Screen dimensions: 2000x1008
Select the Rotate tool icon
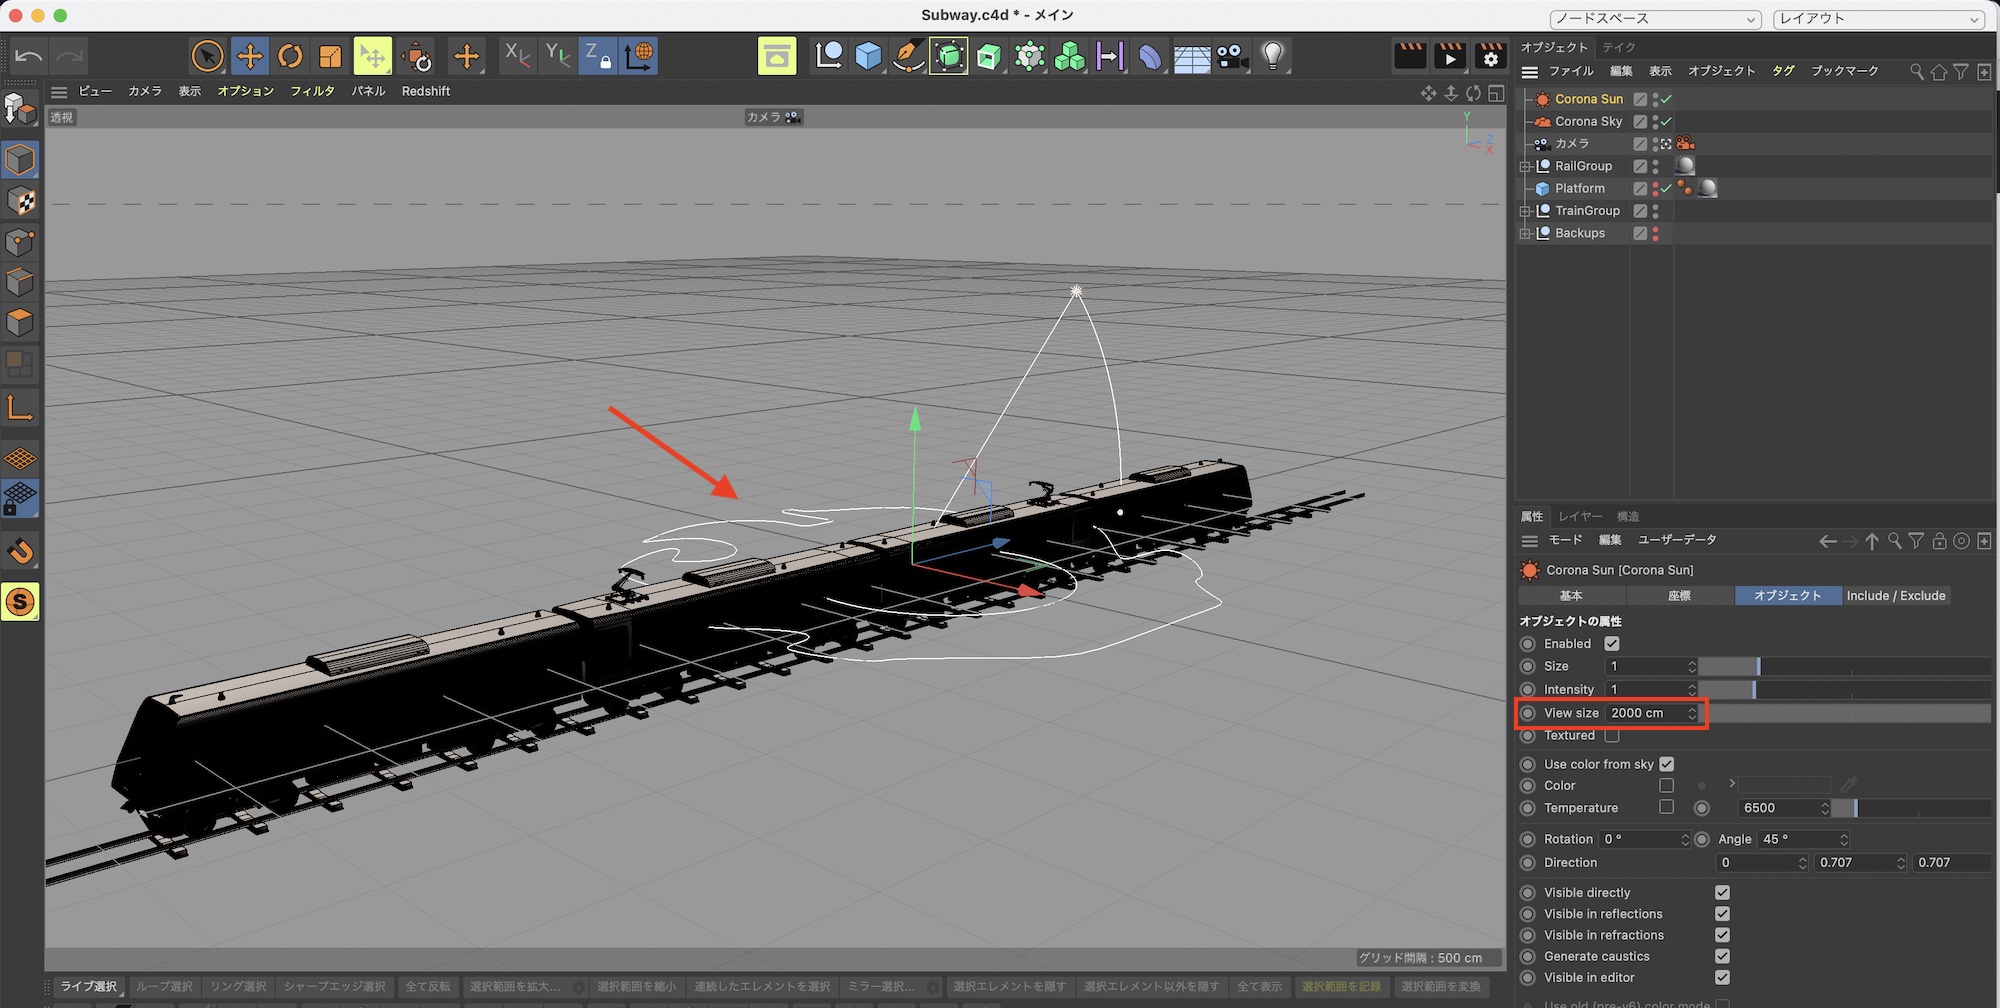click(290, 56)
